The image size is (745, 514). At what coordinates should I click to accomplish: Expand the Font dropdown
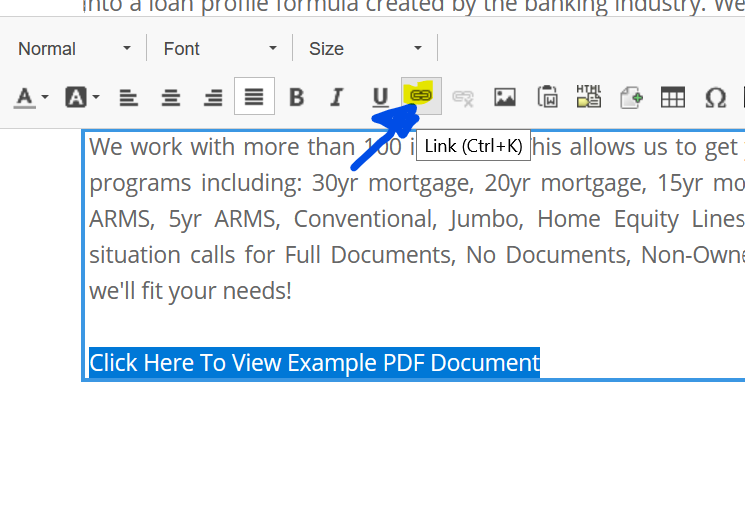coord(220,48)
